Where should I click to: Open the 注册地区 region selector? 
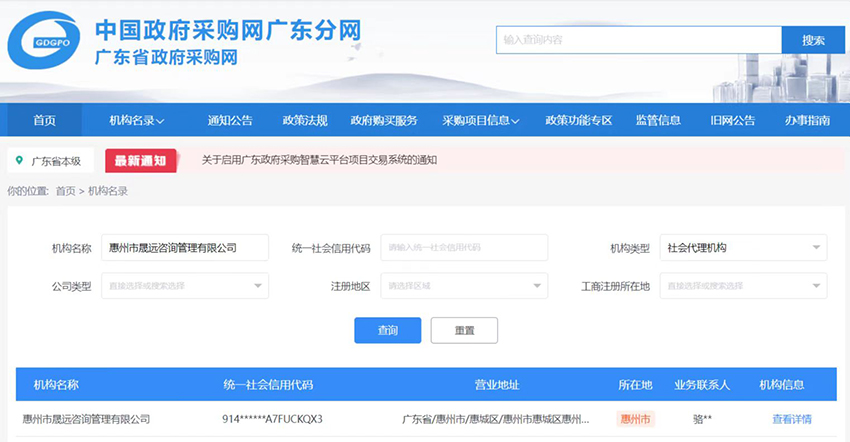[x=464, y=286]
